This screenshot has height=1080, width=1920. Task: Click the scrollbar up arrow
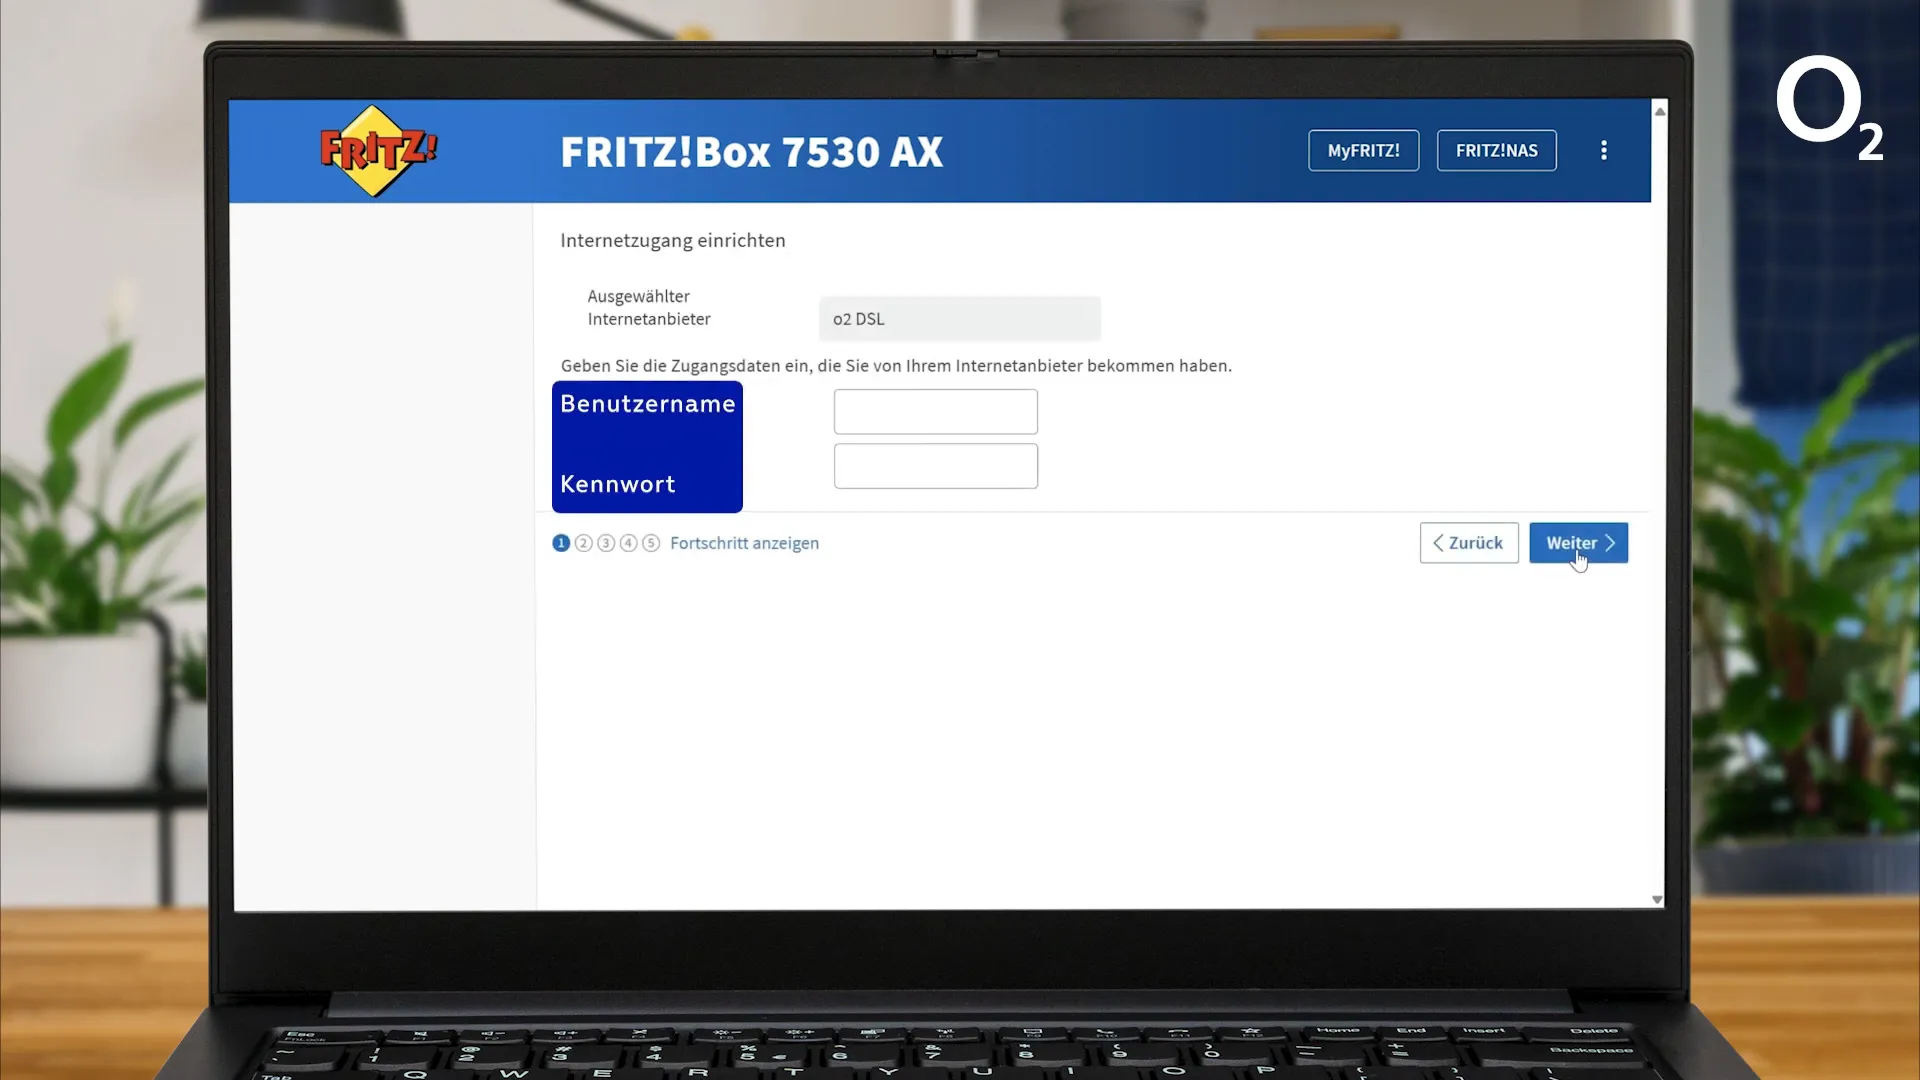(1660, 111)
